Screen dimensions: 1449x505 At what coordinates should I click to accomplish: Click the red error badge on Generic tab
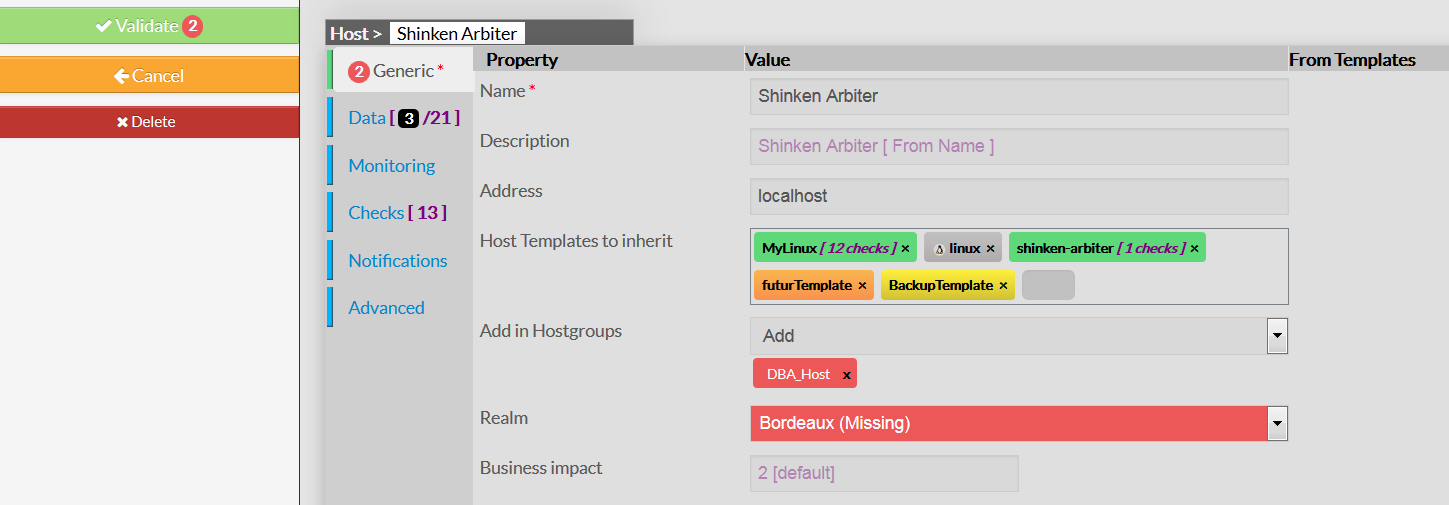pos(358,71)
